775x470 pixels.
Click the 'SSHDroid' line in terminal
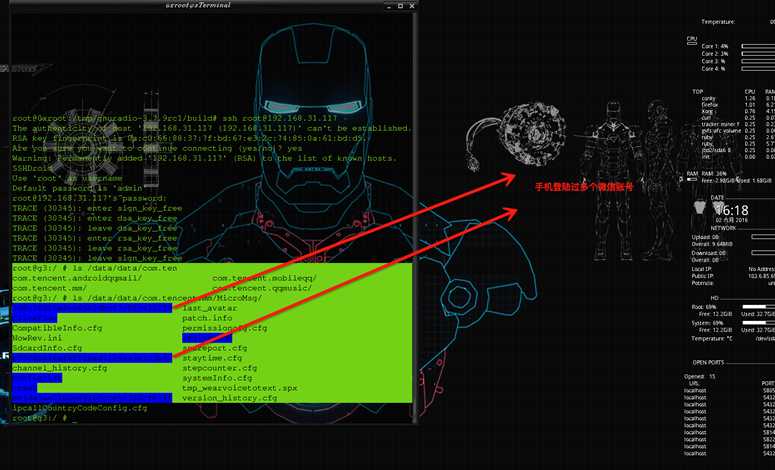(x=33, y=168)
